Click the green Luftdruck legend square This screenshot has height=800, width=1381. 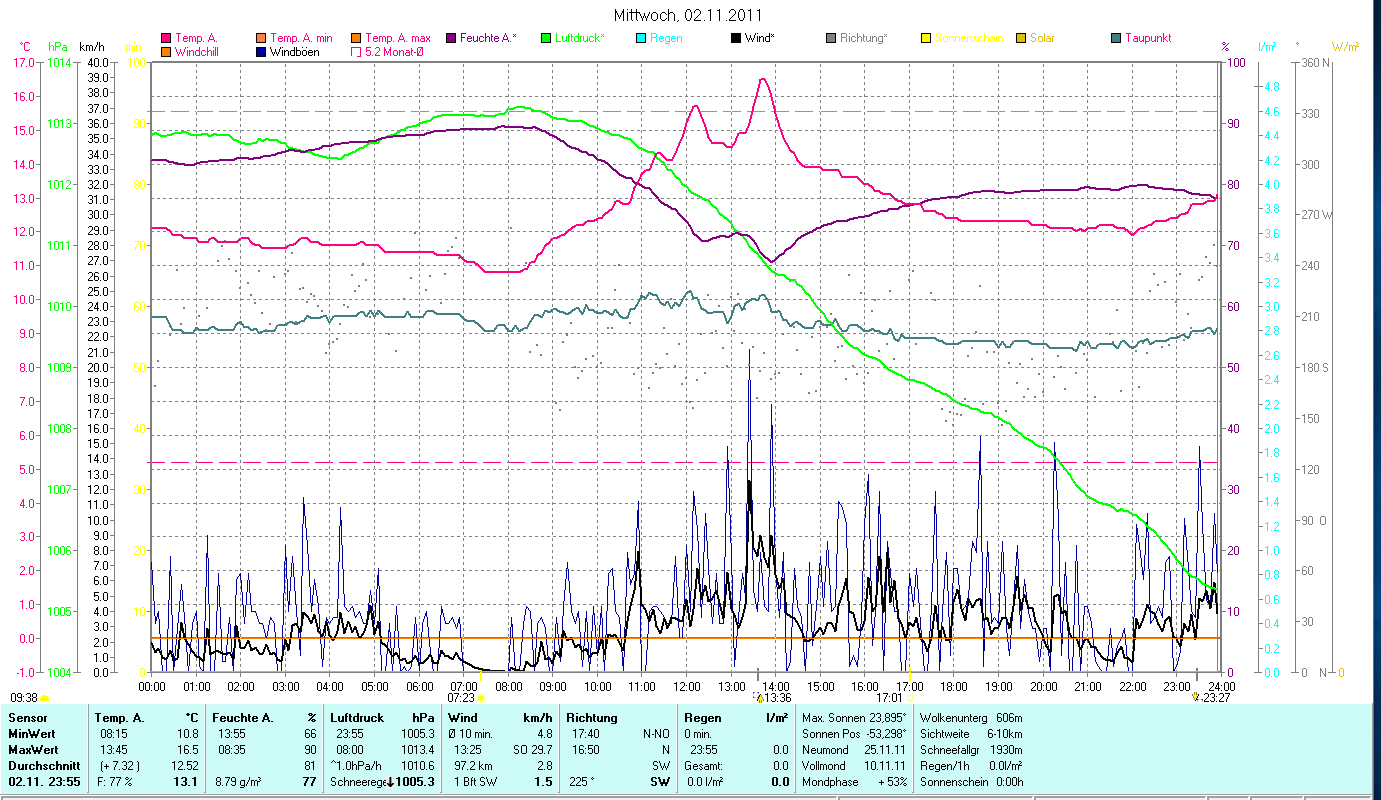coord(545,38)
